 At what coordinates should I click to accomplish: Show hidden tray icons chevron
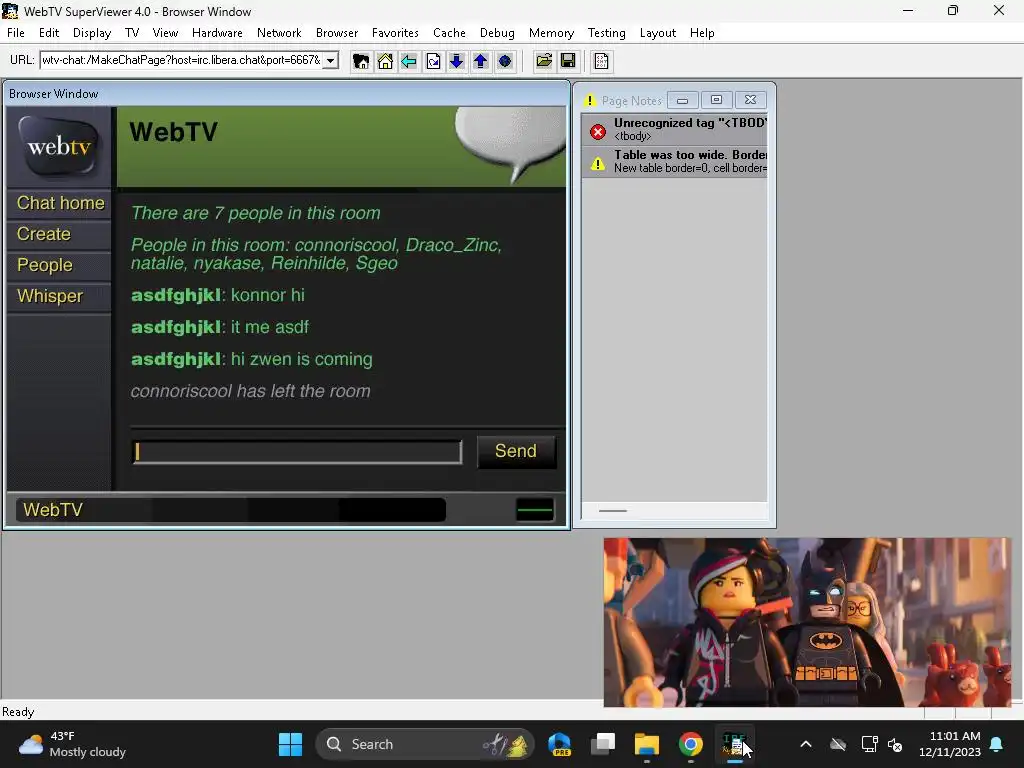[x=806, y=744]
